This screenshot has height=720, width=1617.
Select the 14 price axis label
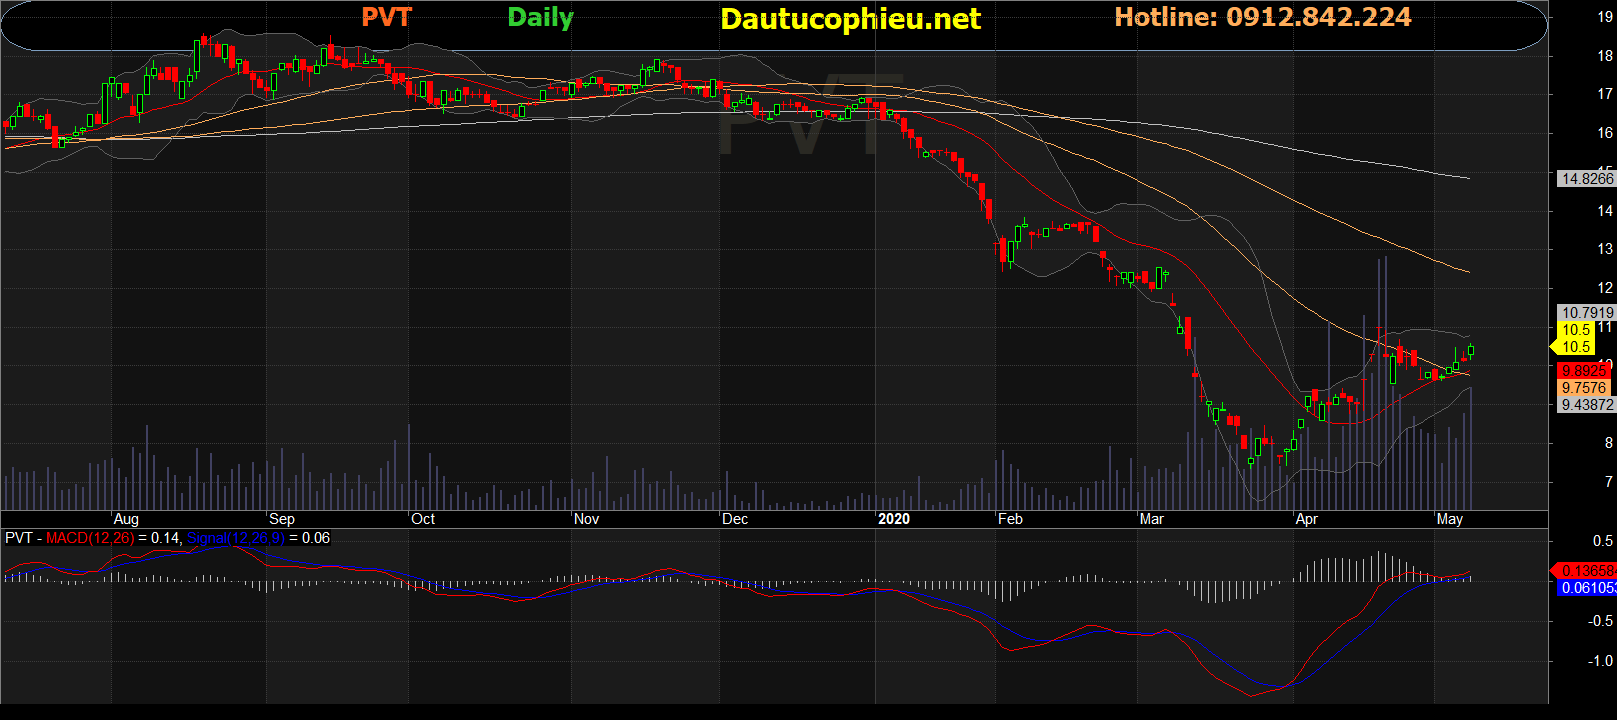pyautogui.click(x=1605, y=211)
